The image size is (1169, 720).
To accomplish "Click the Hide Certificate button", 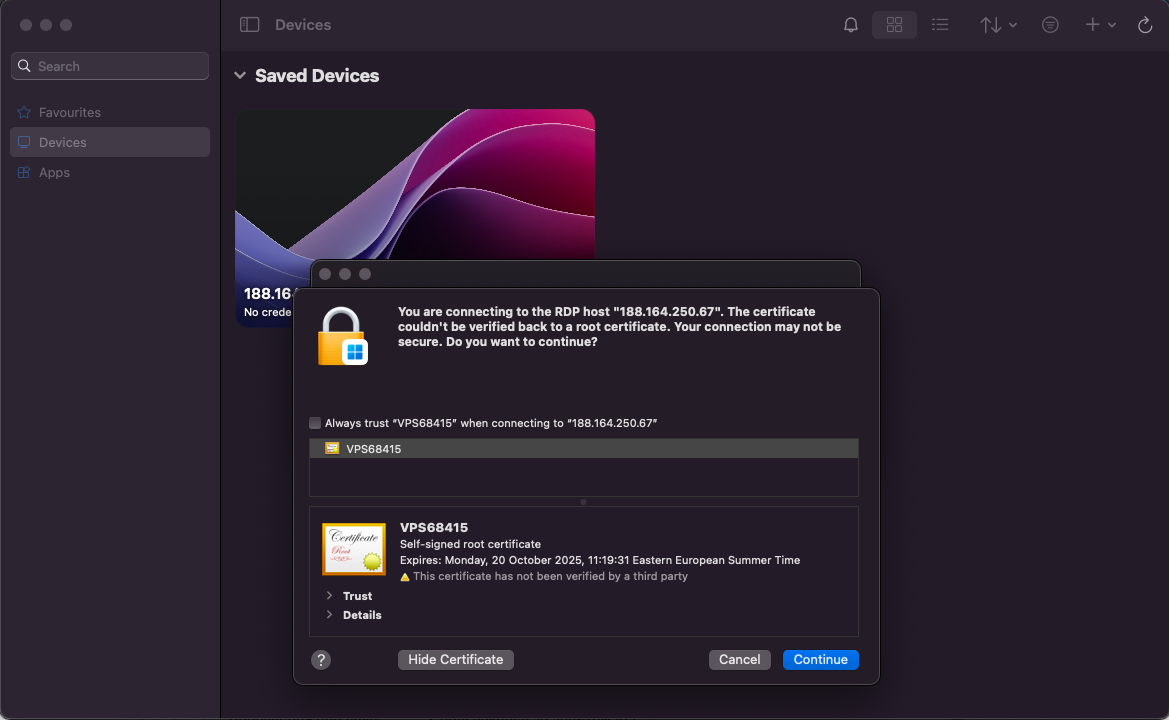I will click(x=456, y=660).
